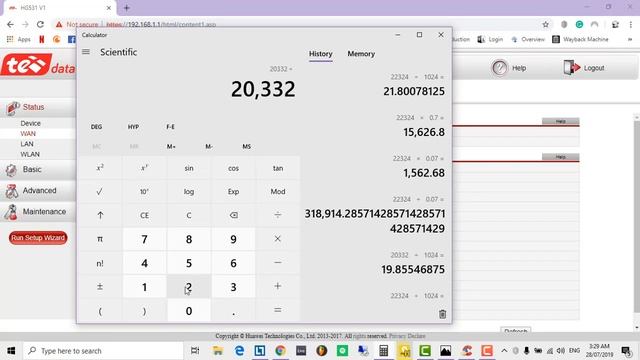
Task: Select the divide operator key
Action: 278,215
